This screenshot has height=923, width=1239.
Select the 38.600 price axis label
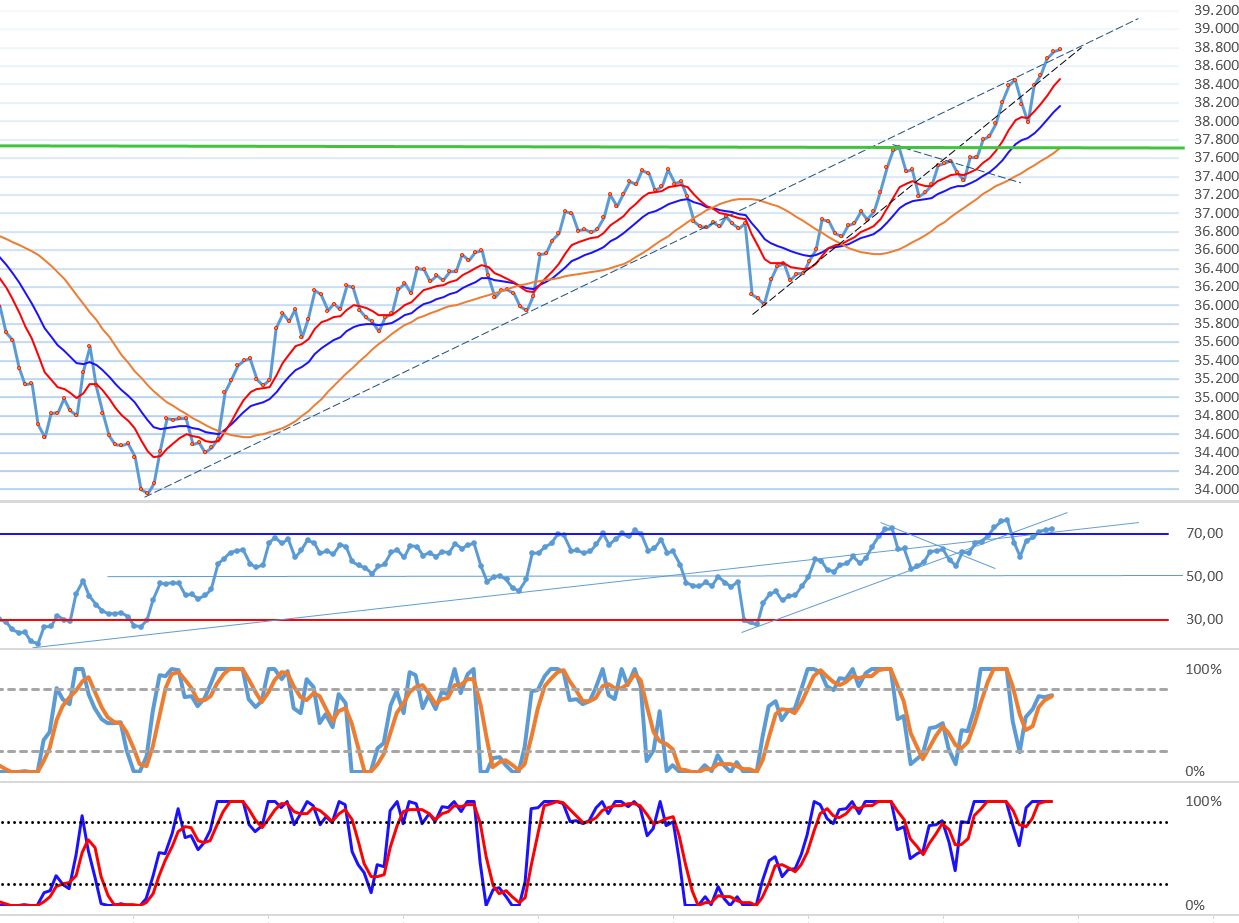pyautogui.click(x=1218, y=66)
